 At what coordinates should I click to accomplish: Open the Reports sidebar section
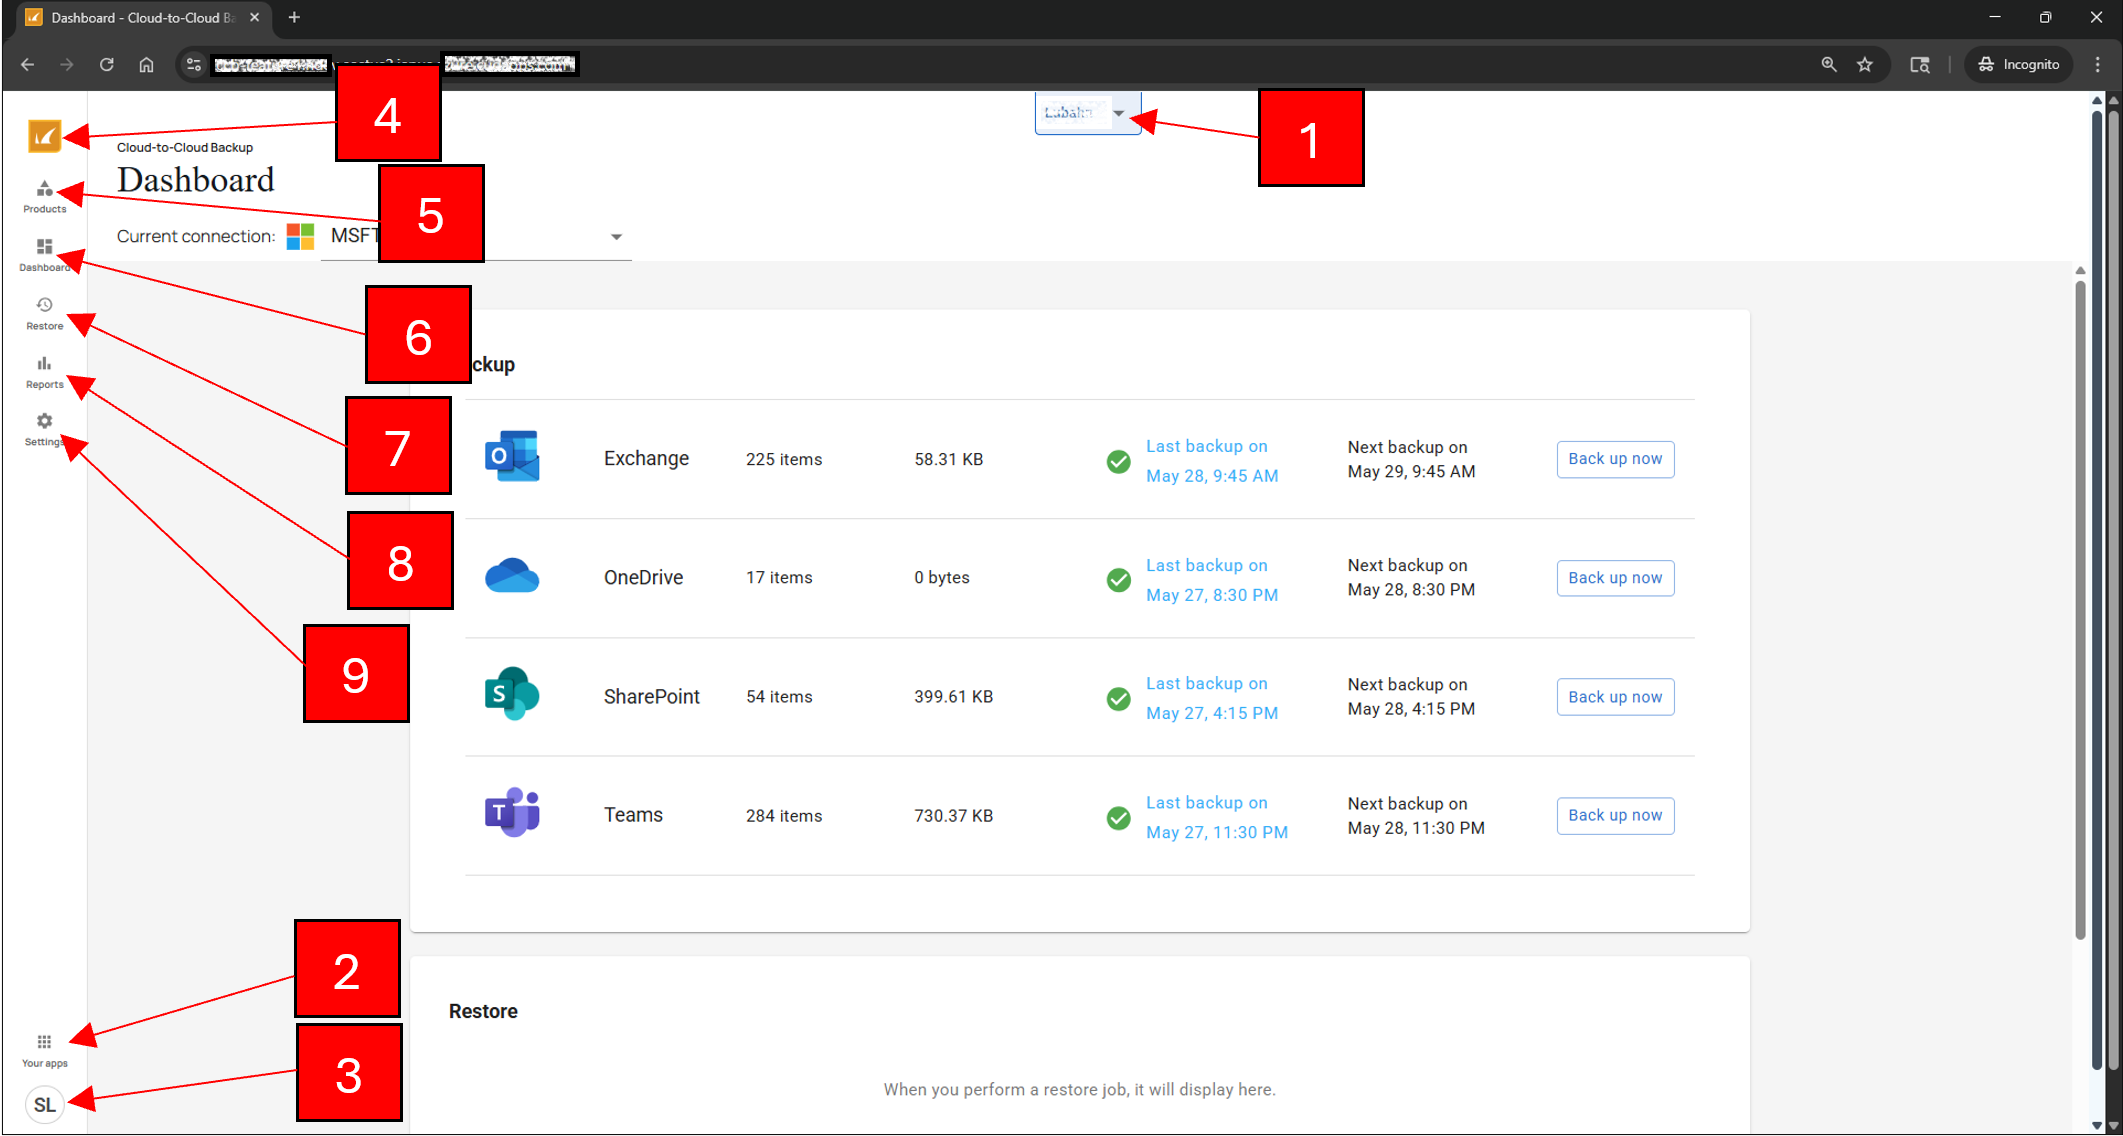coord(45,371)
